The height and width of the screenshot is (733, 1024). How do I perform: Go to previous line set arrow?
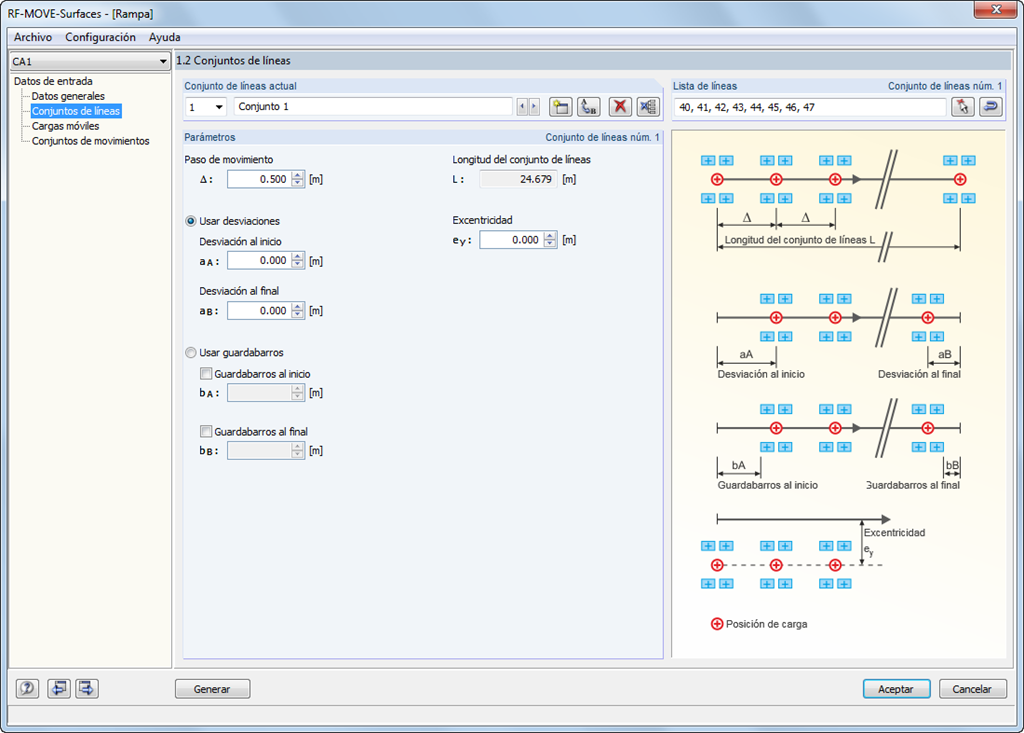(522, 106)
